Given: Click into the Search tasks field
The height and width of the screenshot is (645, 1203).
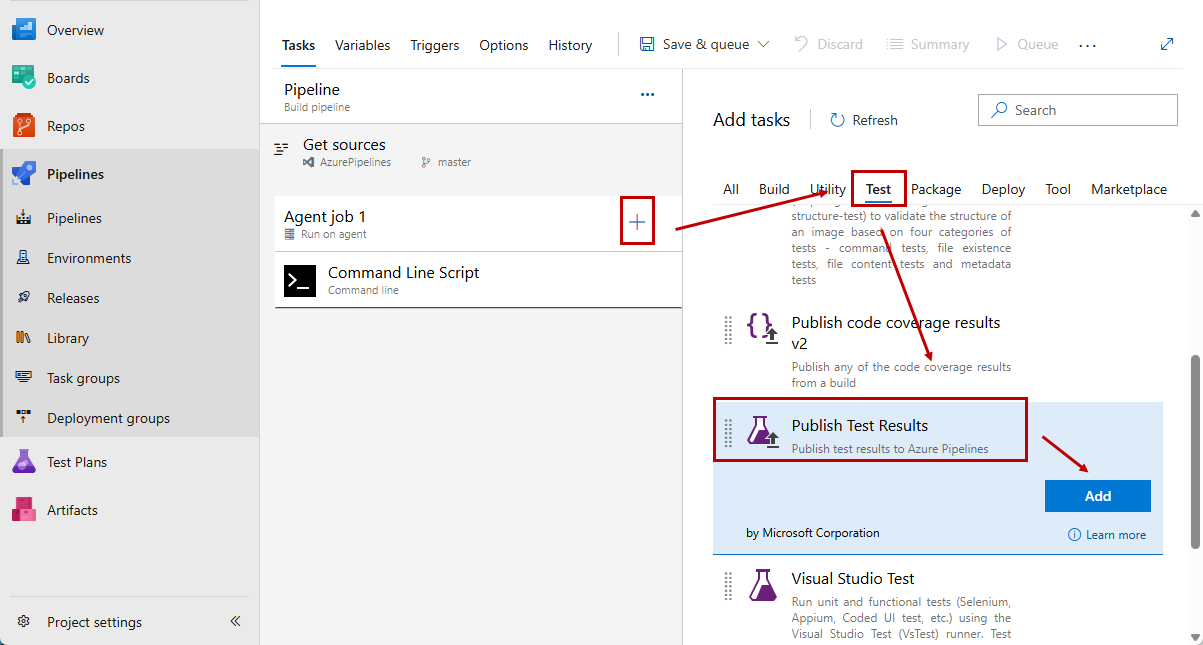Looking at the screenshot, I should (x=1078, y=110).
